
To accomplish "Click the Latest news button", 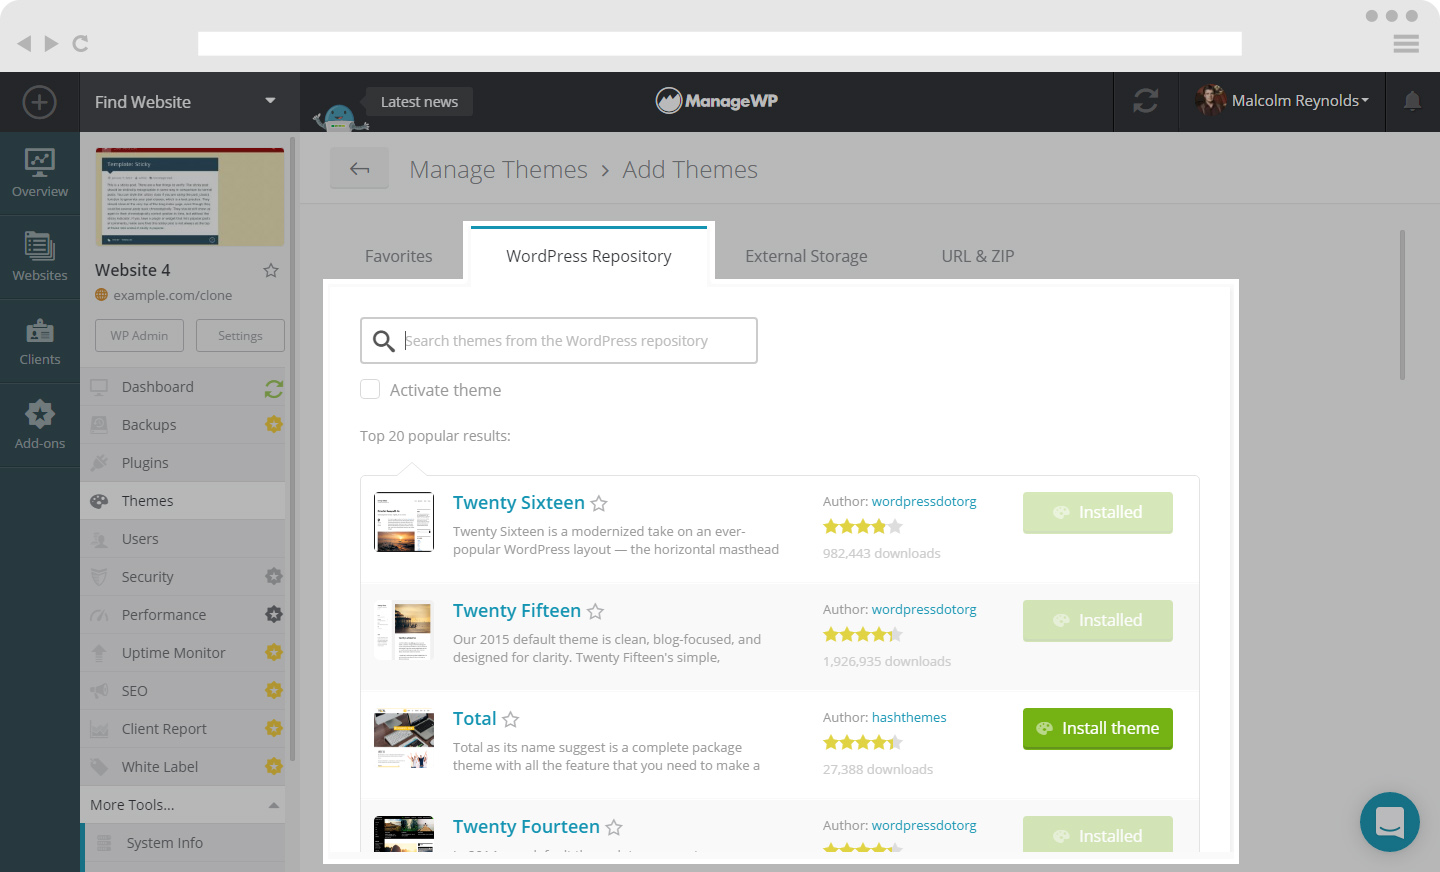I will tap(418, 101).
